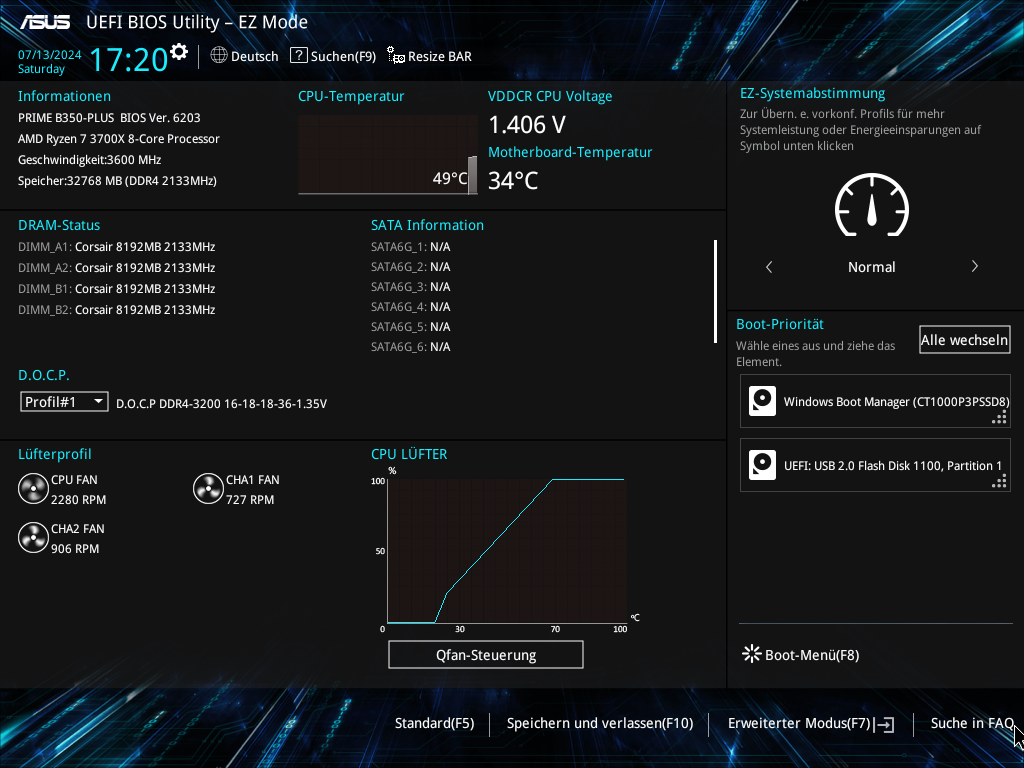The height and width of the screenshot is (768, 1024).
Task: Click the PRIME B350-PLUS BIOS Ver. 6203 line
Action: coord(109,118)
